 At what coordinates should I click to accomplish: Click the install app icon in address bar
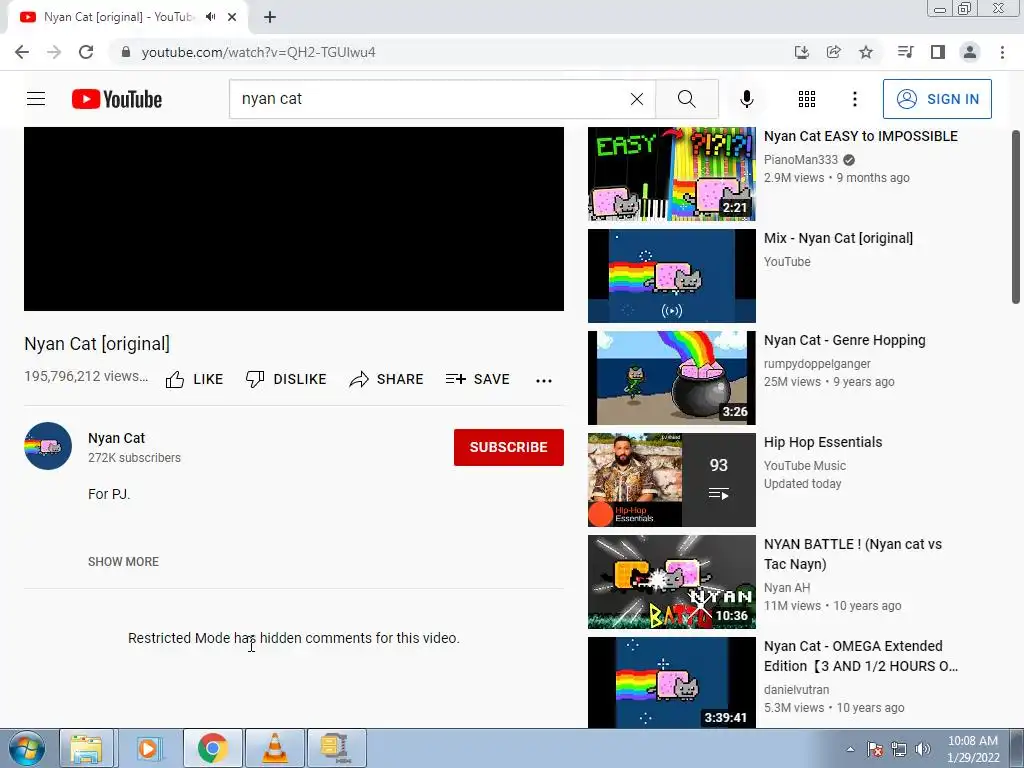[x=801, y=52]
